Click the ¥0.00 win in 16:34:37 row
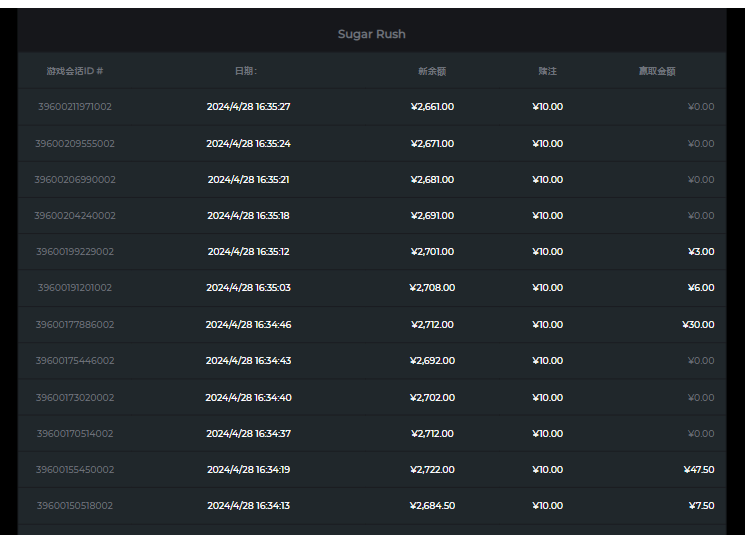Viewport: 745px width, 535px height. point(701,434)
